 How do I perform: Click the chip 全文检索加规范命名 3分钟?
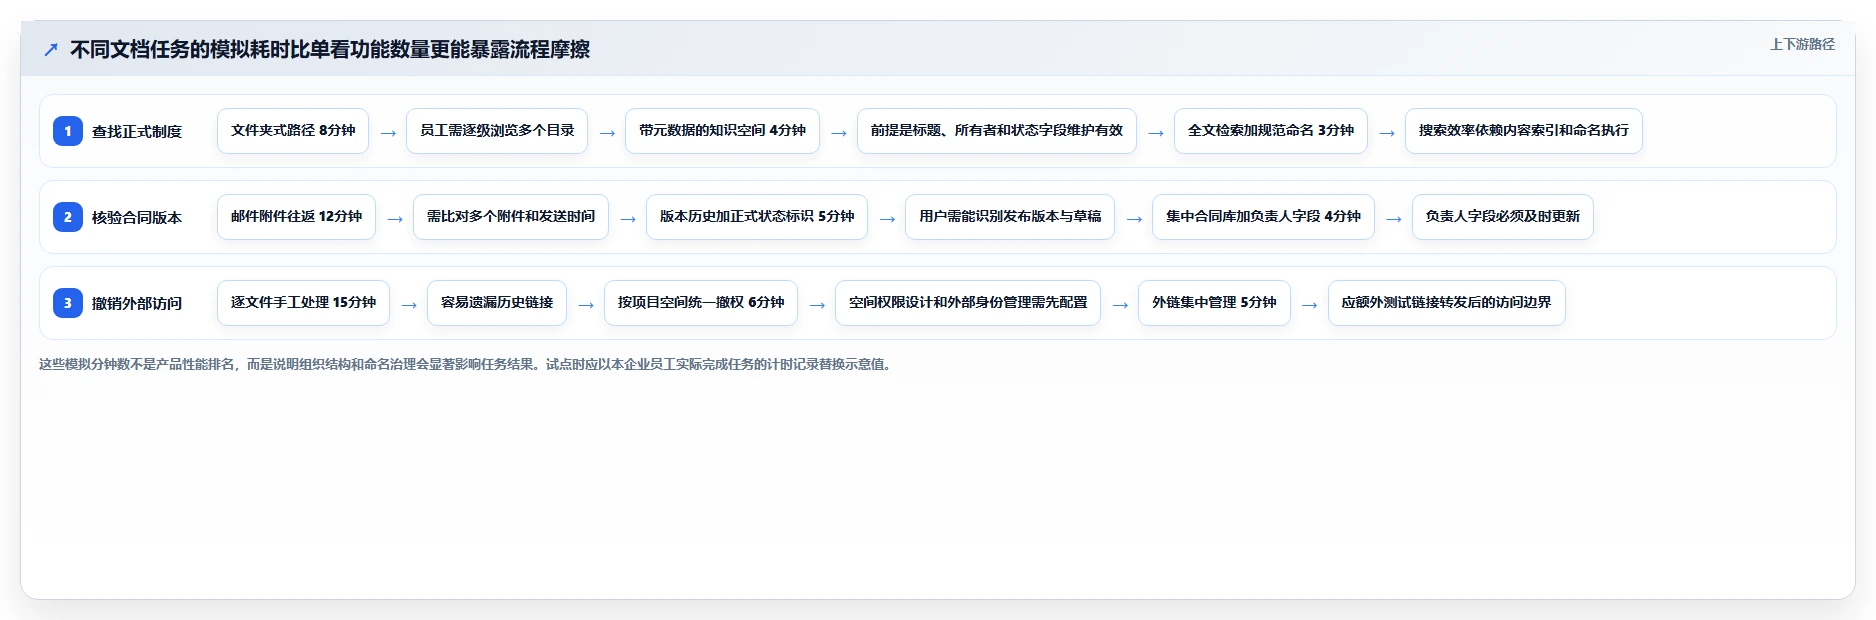pos(1271,131)
